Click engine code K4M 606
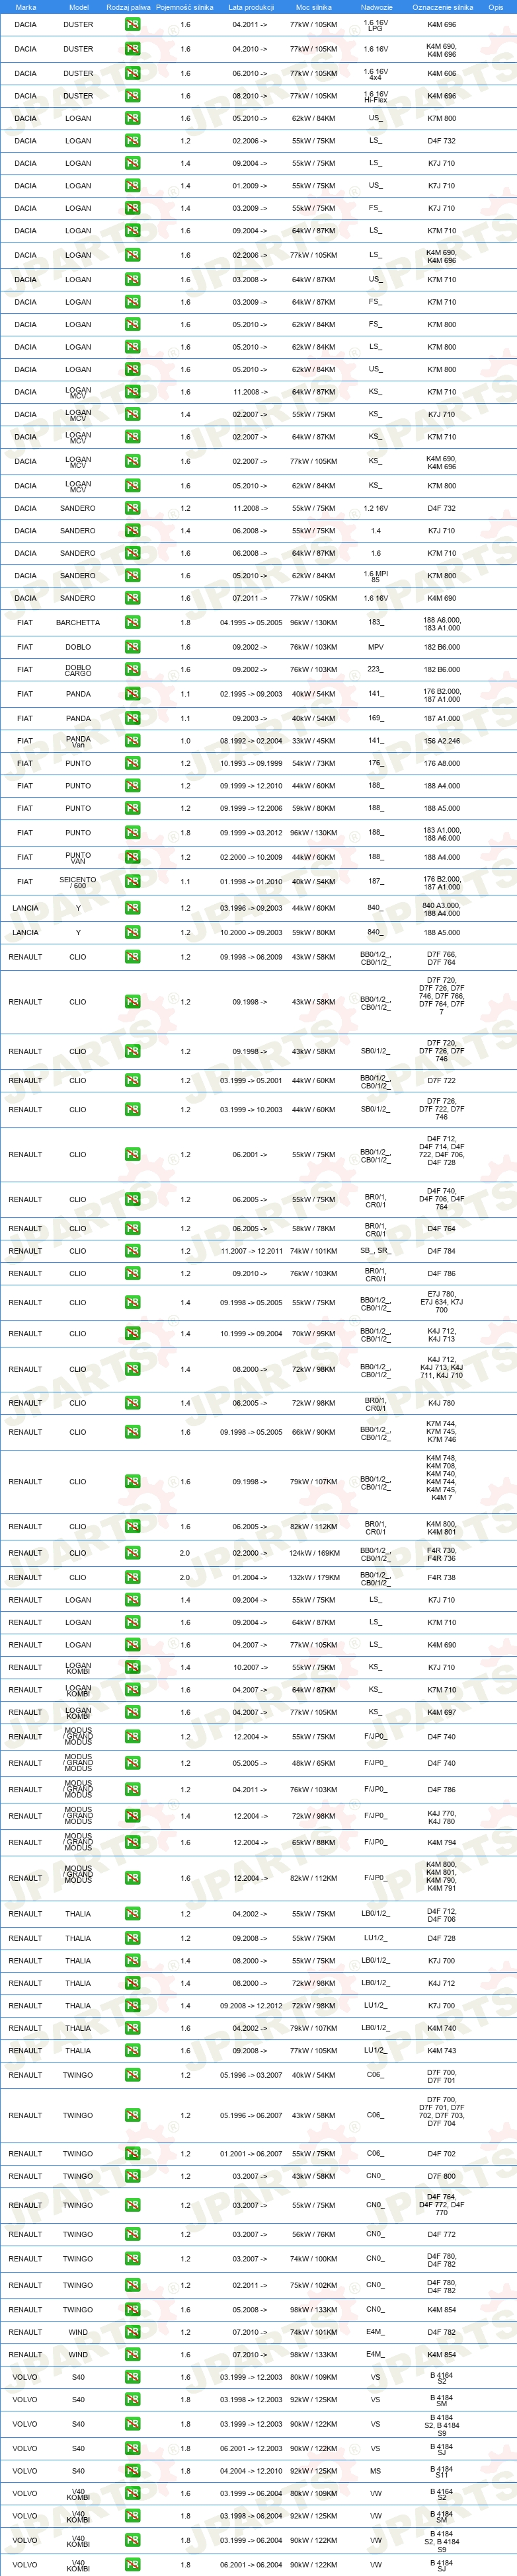517x2576 pixels. coord(442,73)
